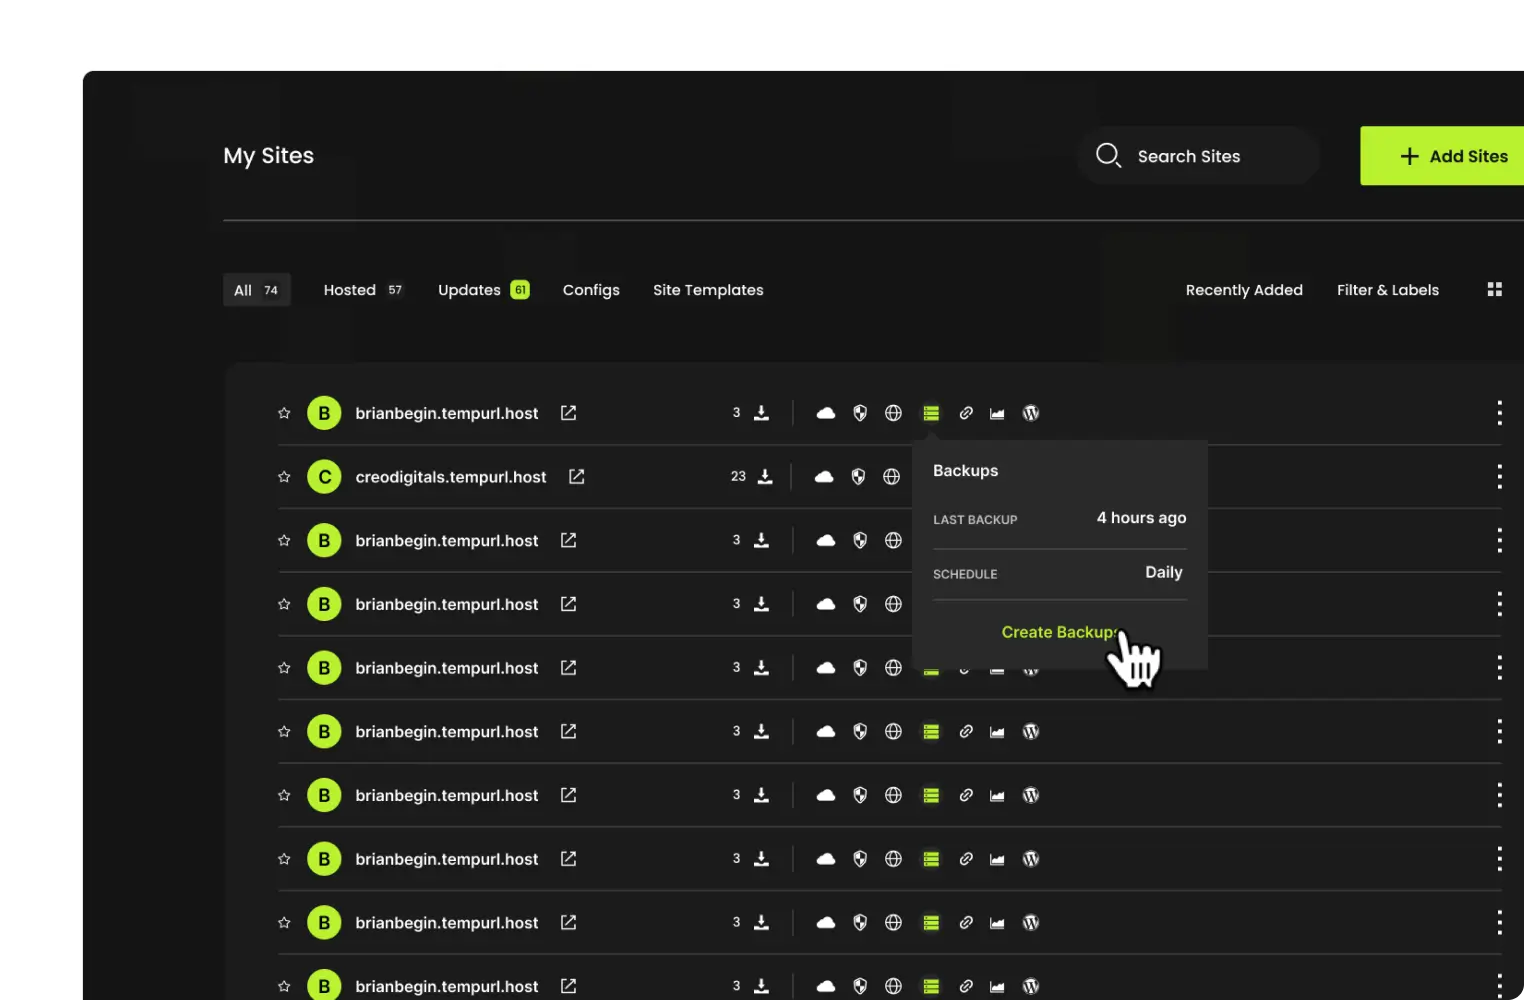Open the Updates tab
1524x1000 pixels.
coord(484,290)
